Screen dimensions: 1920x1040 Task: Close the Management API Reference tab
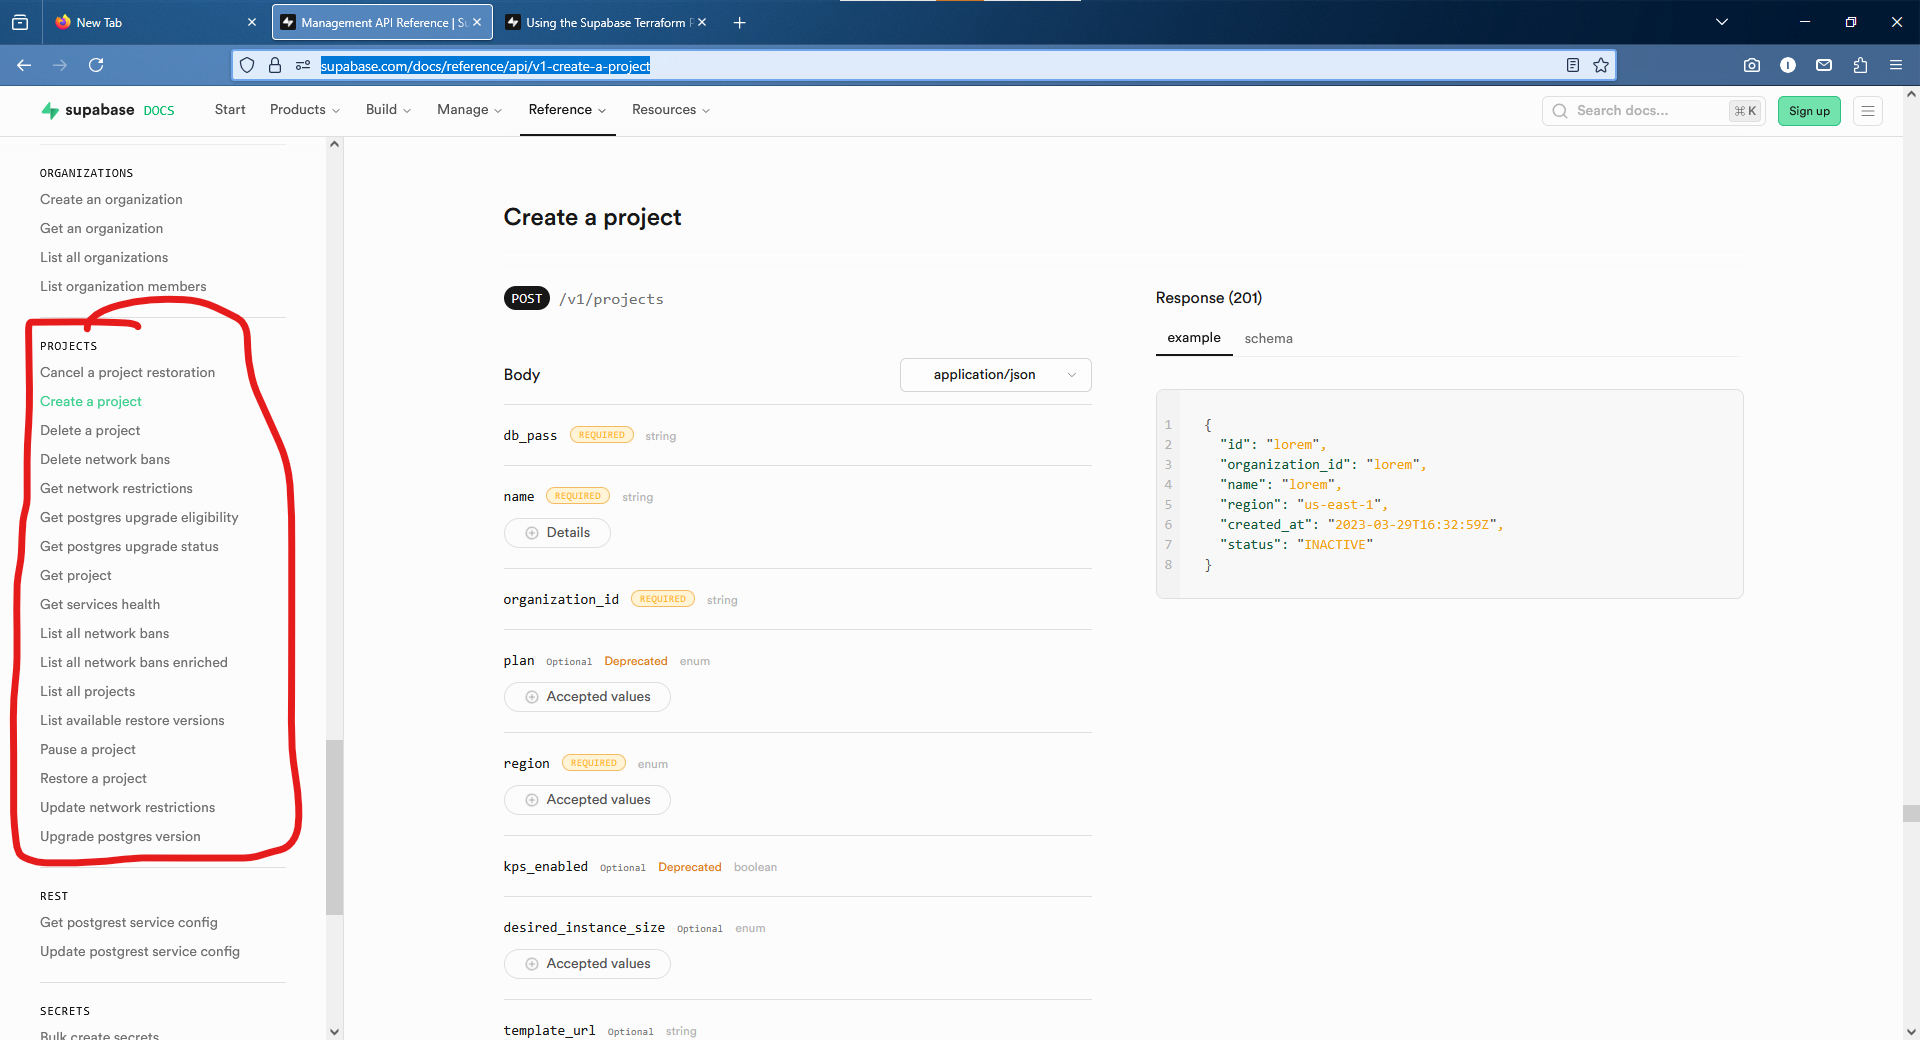click(x=477, y=22)
